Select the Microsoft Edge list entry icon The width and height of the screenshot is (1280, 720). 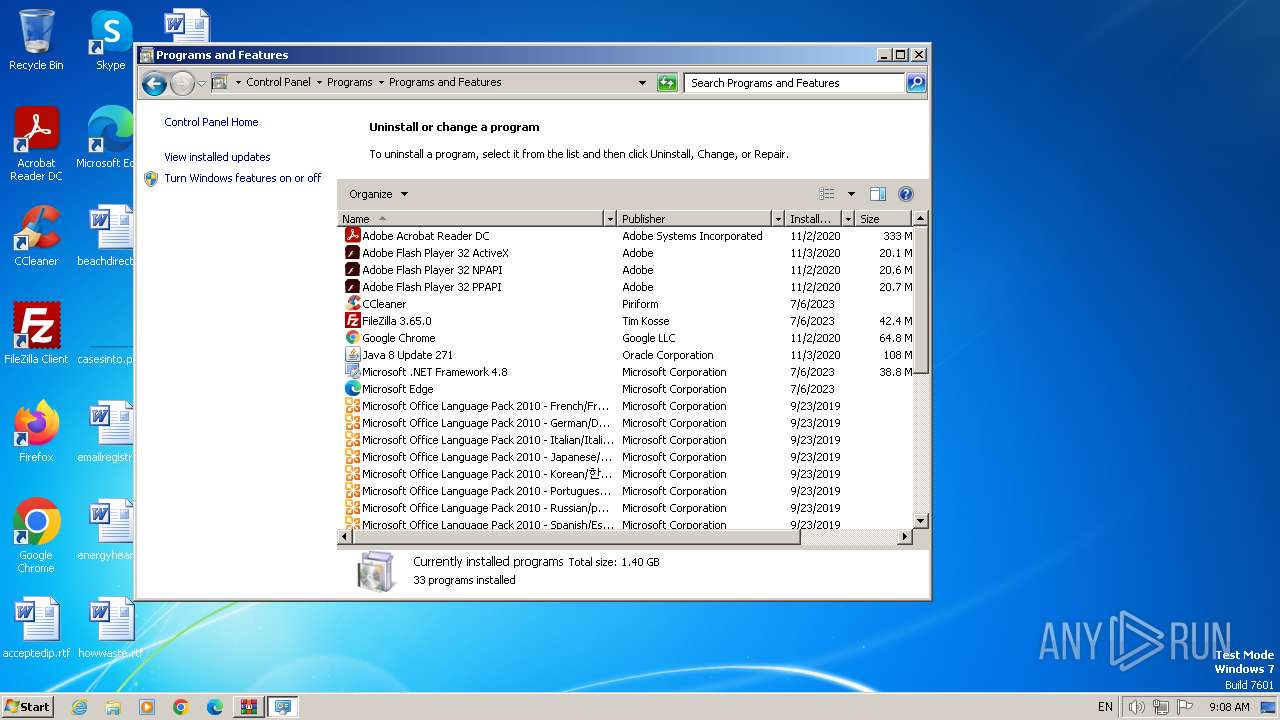pyautogui.click(x=352, y=389)
